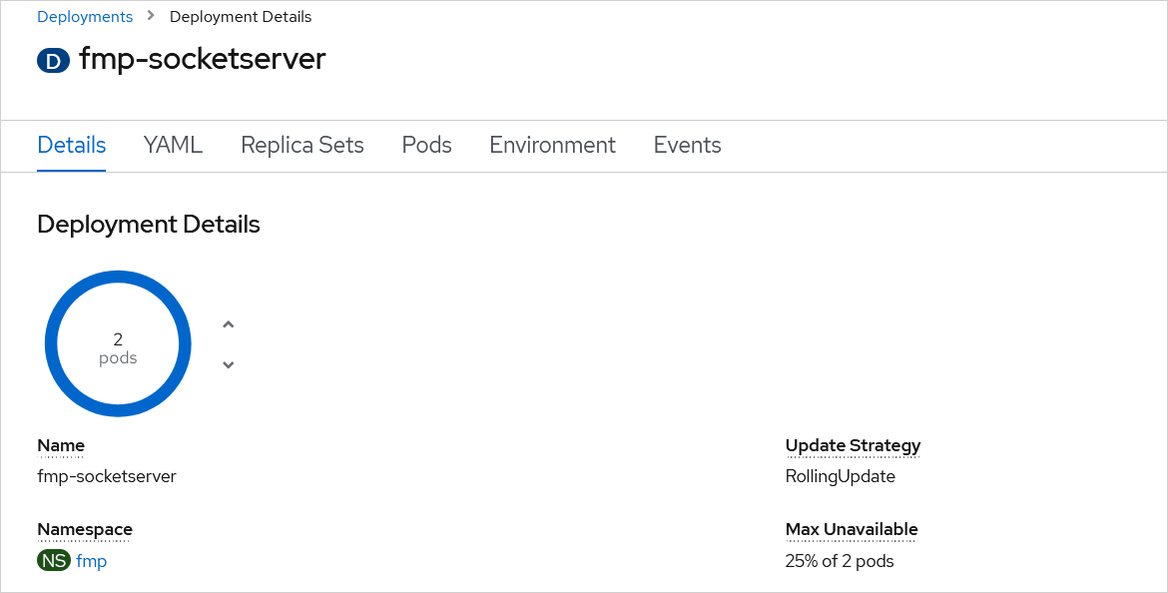
Task: Increase pod count with the up arrow
Action: point(228,324)
